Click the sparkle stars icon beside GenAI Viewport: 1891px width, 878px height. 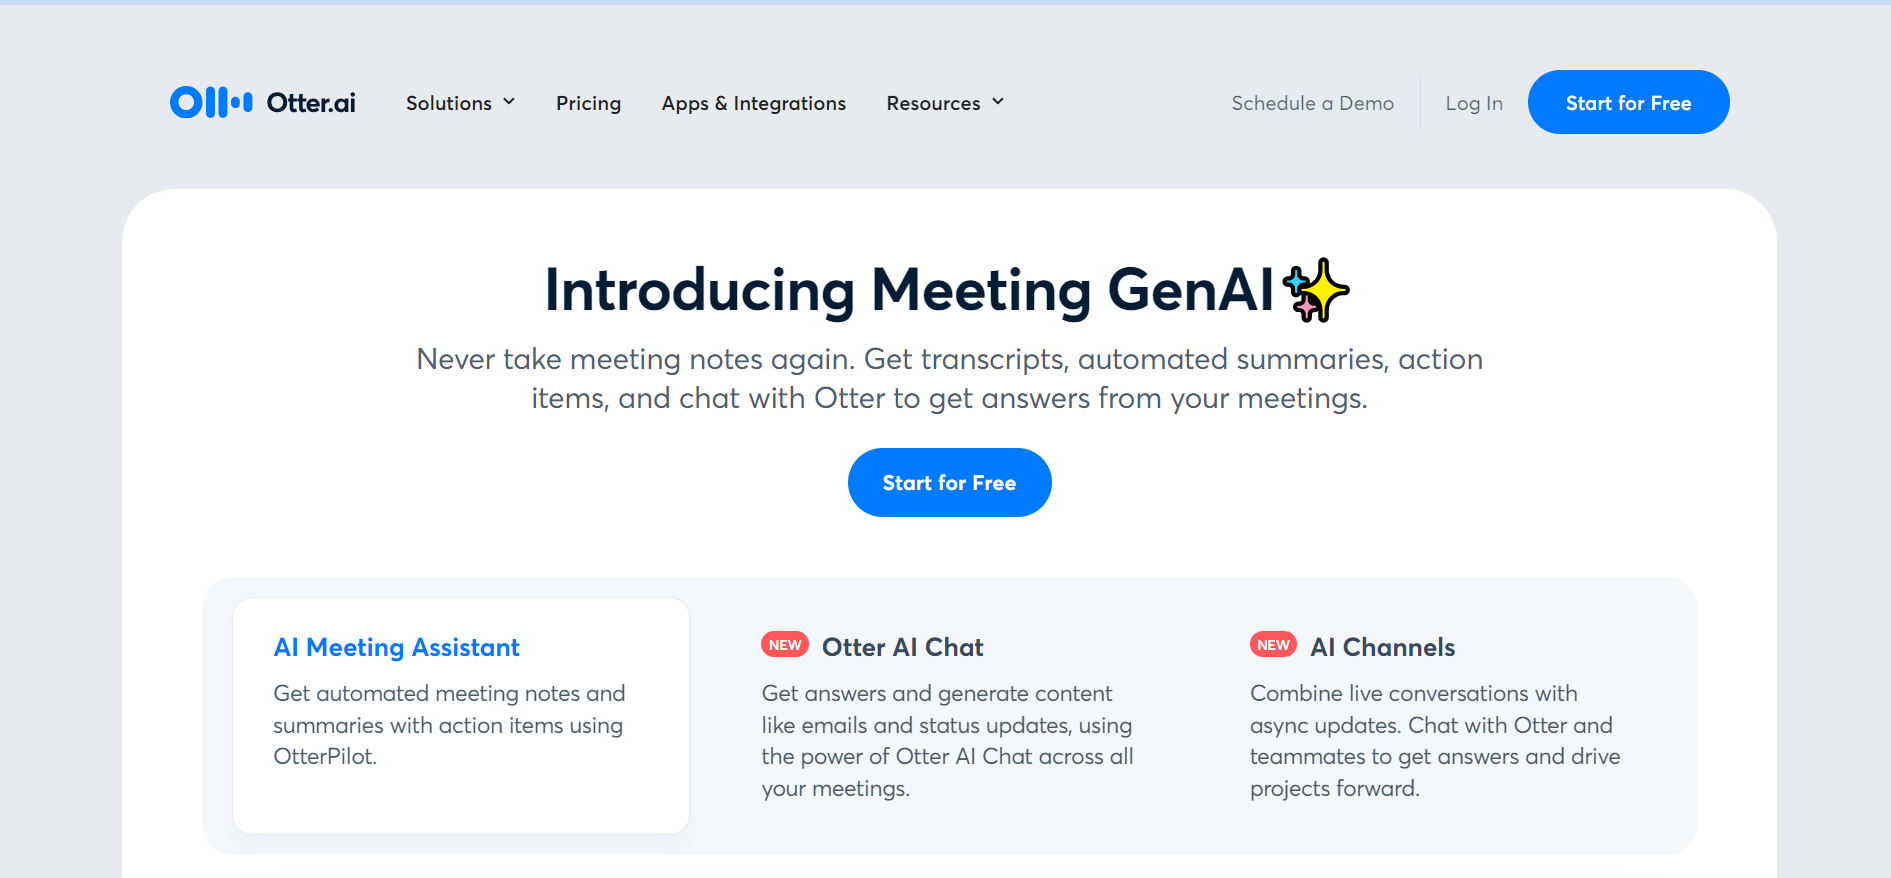pyautogui.click(x=1315, y=291)
